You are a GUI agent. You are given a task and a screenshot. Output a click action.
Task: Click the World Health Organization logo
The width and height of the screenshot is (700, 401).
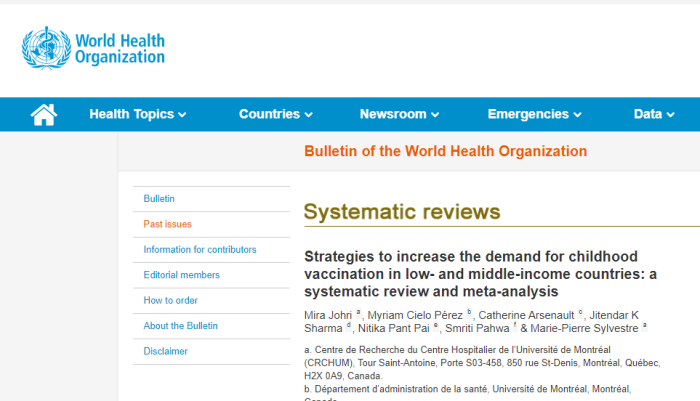[93, 48]
